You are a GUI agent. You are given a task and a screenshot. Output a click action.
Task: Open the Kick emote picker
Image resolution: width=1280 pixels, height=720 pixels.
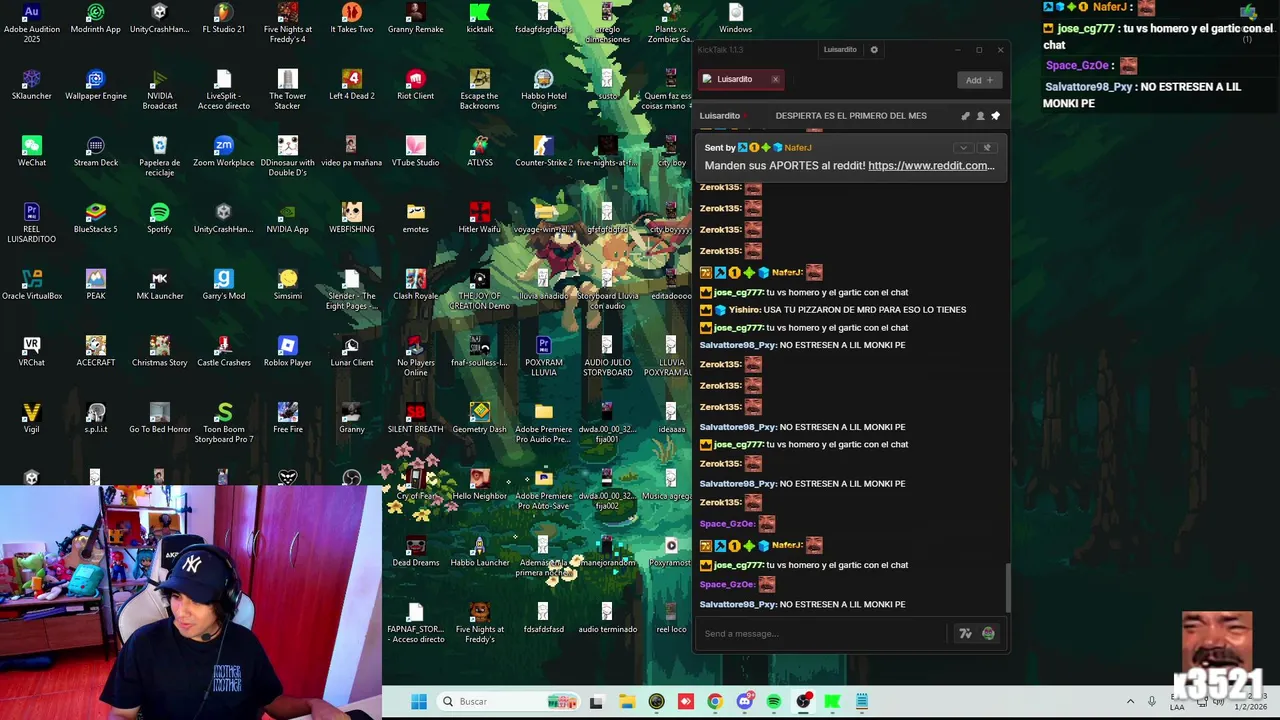pos(988,633)
